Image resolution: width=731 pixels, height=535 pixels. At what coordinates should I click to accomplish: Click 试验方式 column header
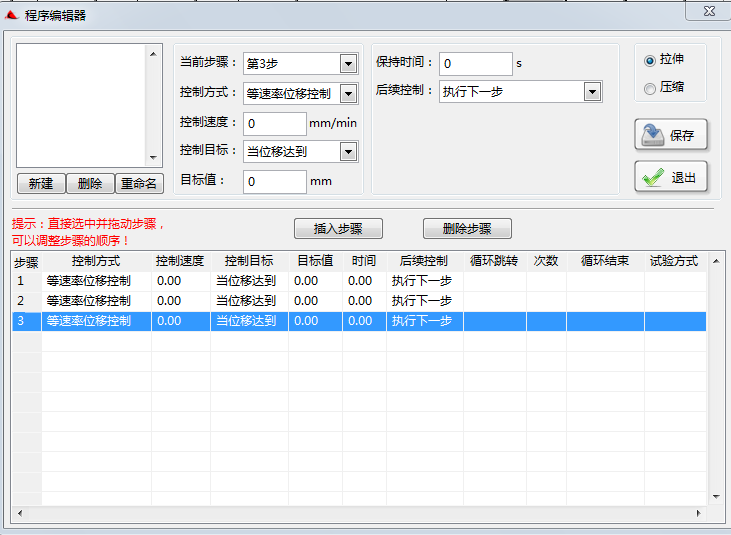[x=675, y=261]
